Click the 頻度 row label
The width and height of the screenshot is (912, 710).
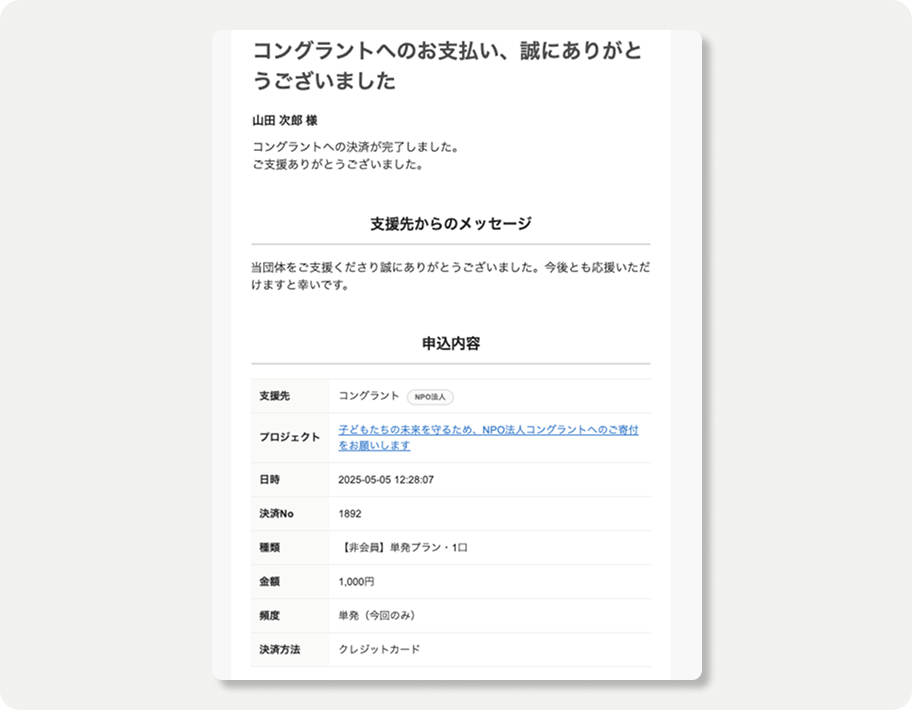tap(269, 615)
